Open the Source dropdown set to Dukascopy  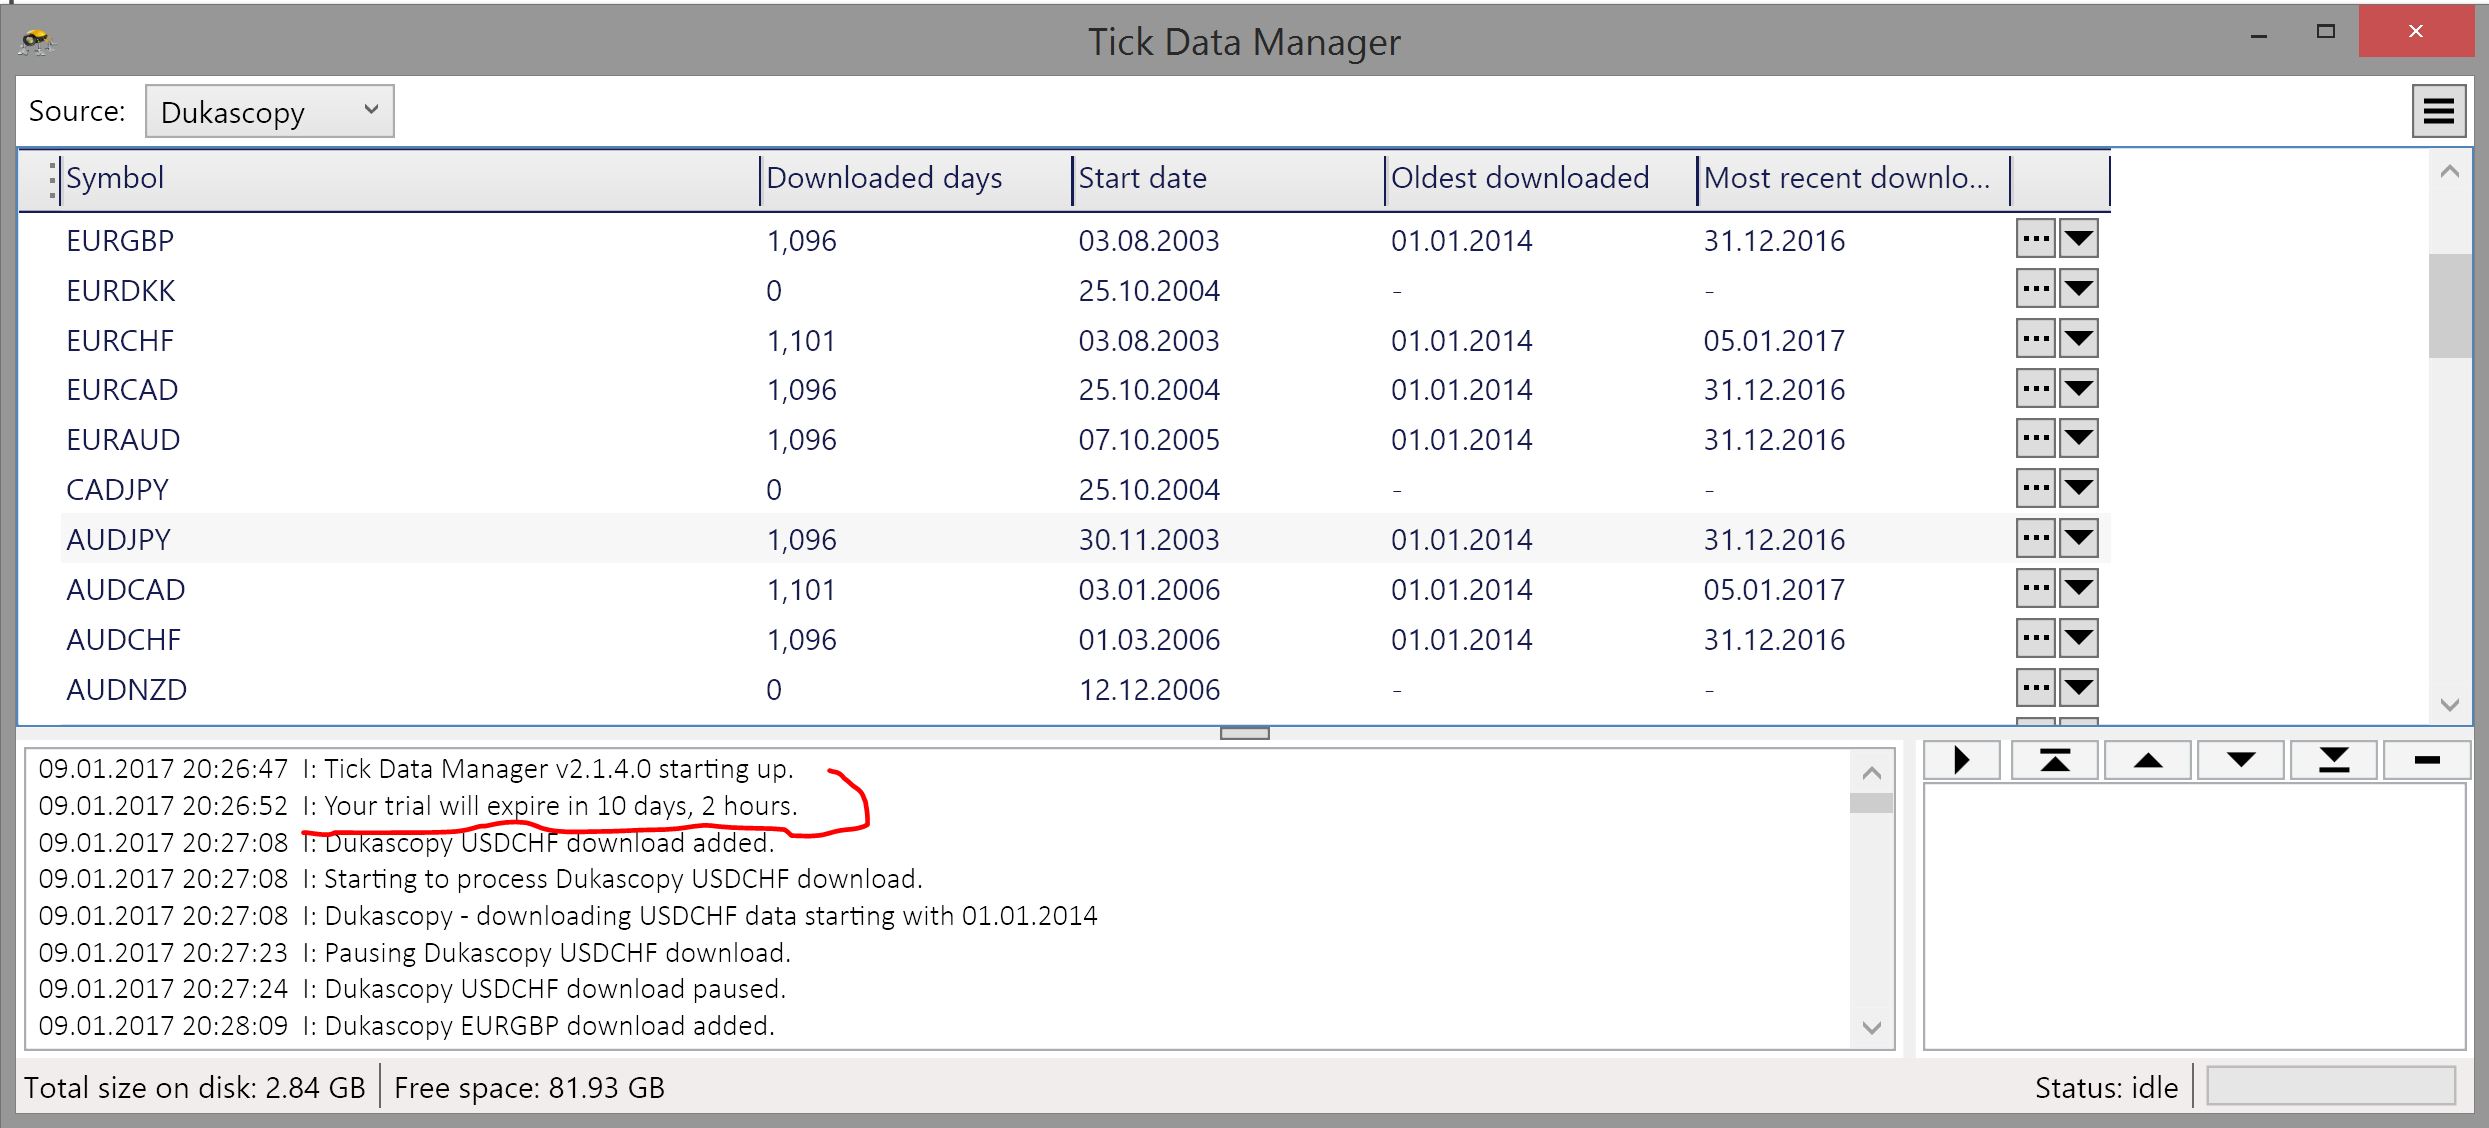270,111
